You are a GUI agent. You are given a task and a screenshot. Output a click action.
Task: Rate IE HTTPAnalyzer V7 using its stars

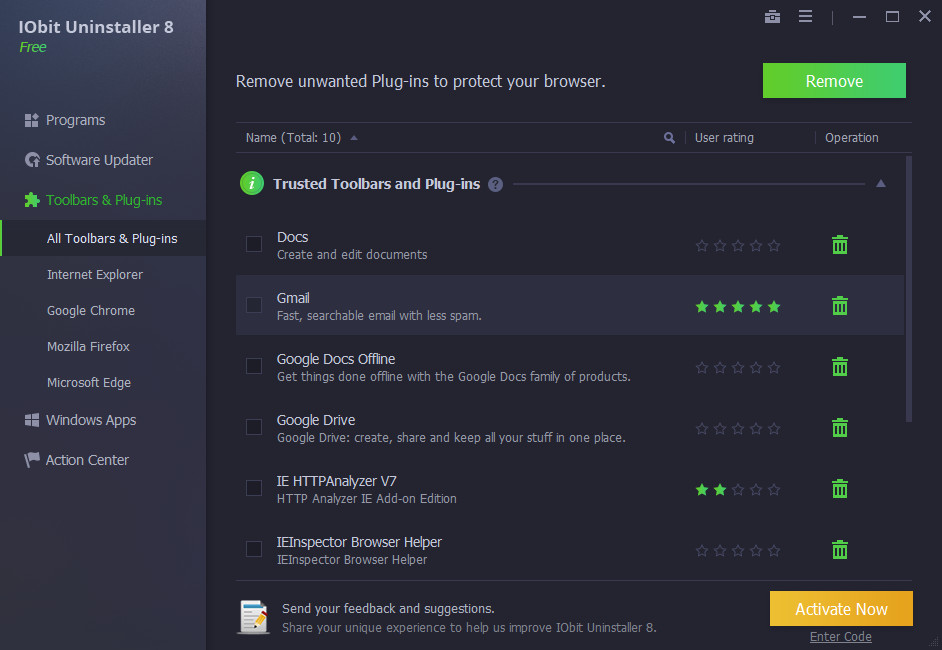(738, 490)
